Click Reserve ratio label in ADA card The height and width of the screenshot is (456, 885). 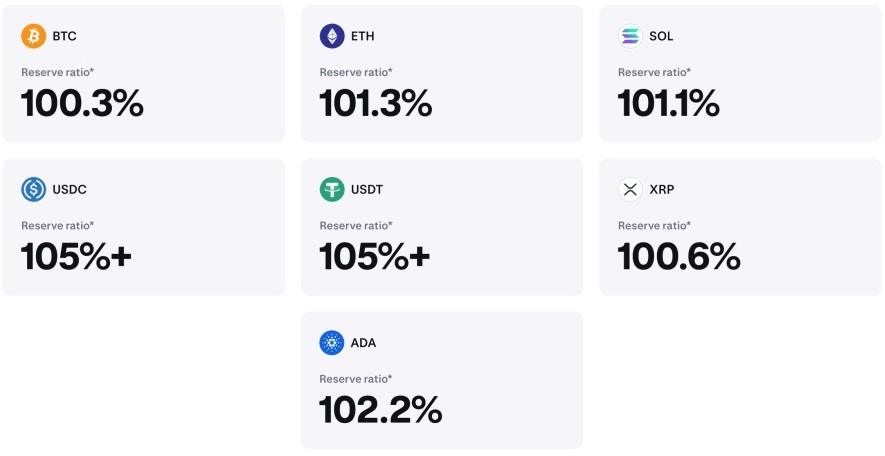[356, 379]
